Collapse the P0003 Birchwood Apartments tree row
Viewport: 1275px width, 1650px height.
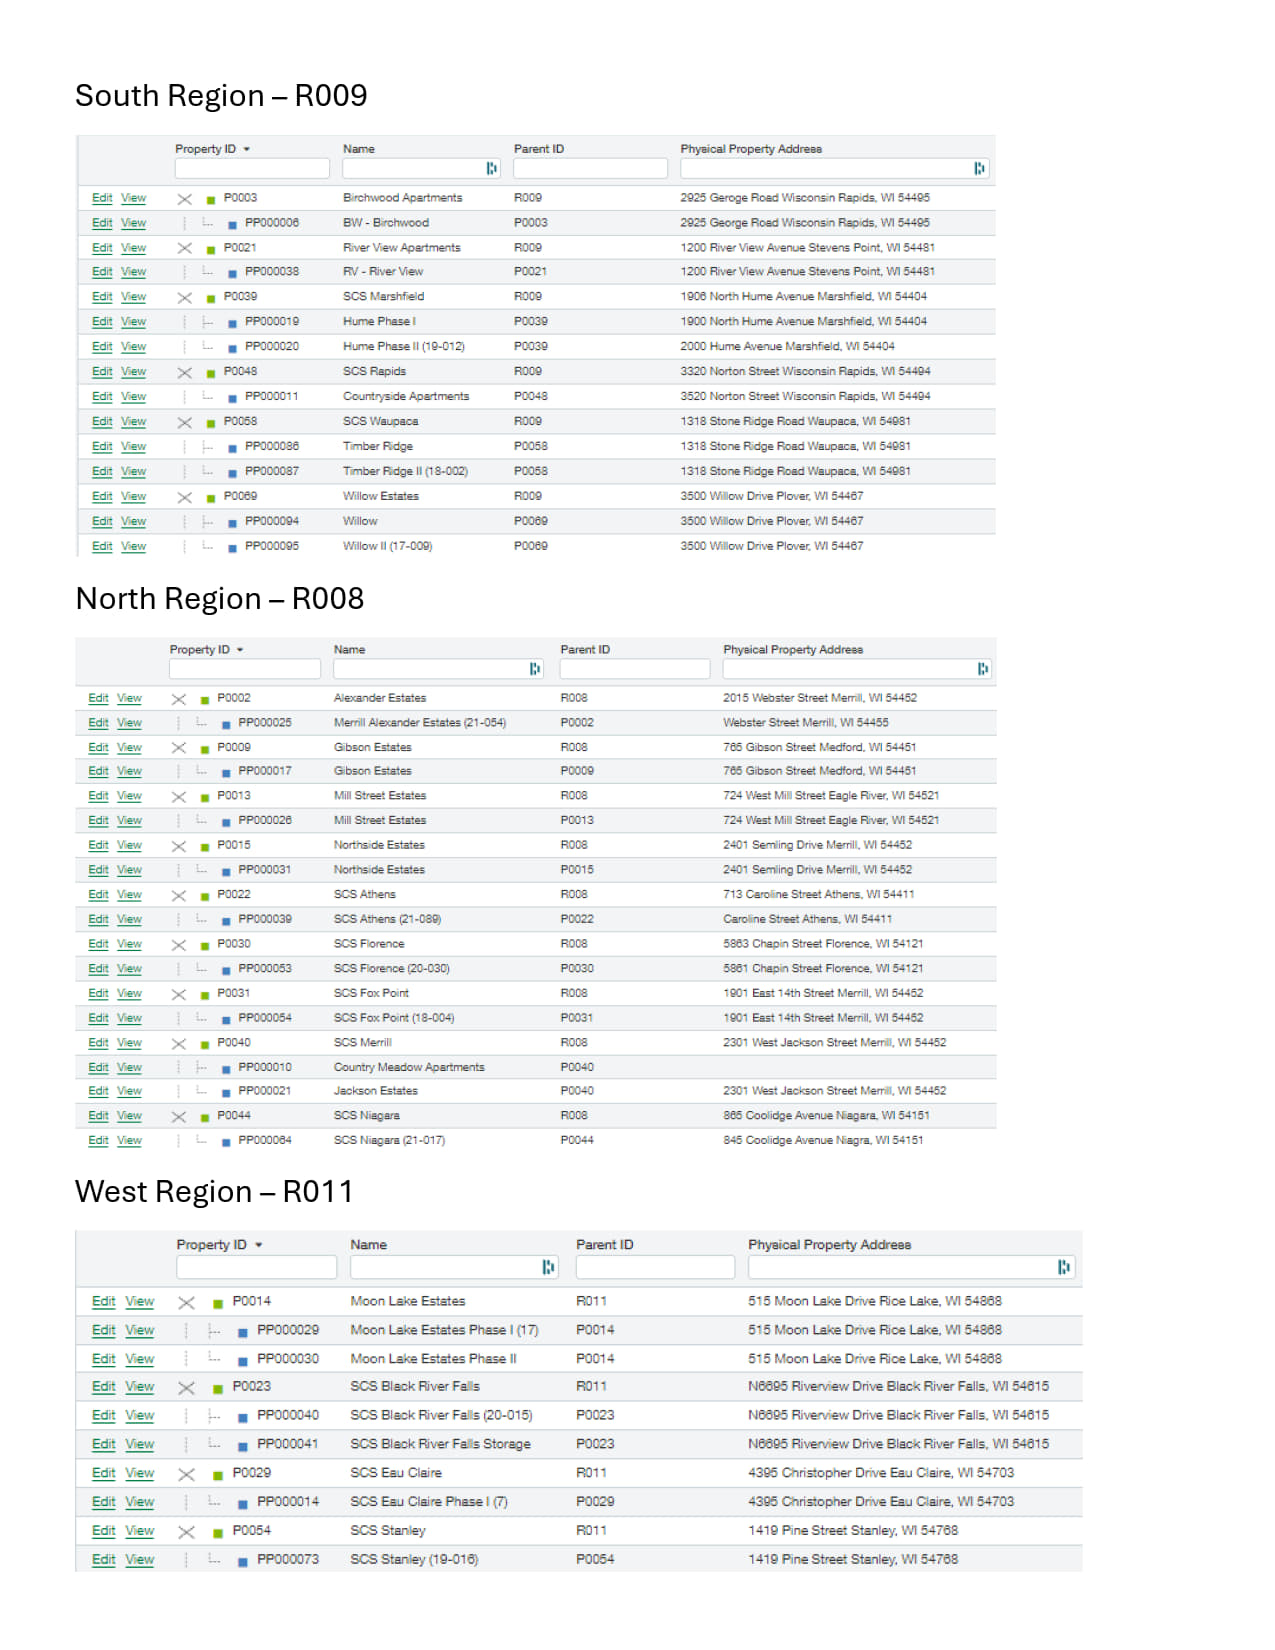(x=185, y=199)
